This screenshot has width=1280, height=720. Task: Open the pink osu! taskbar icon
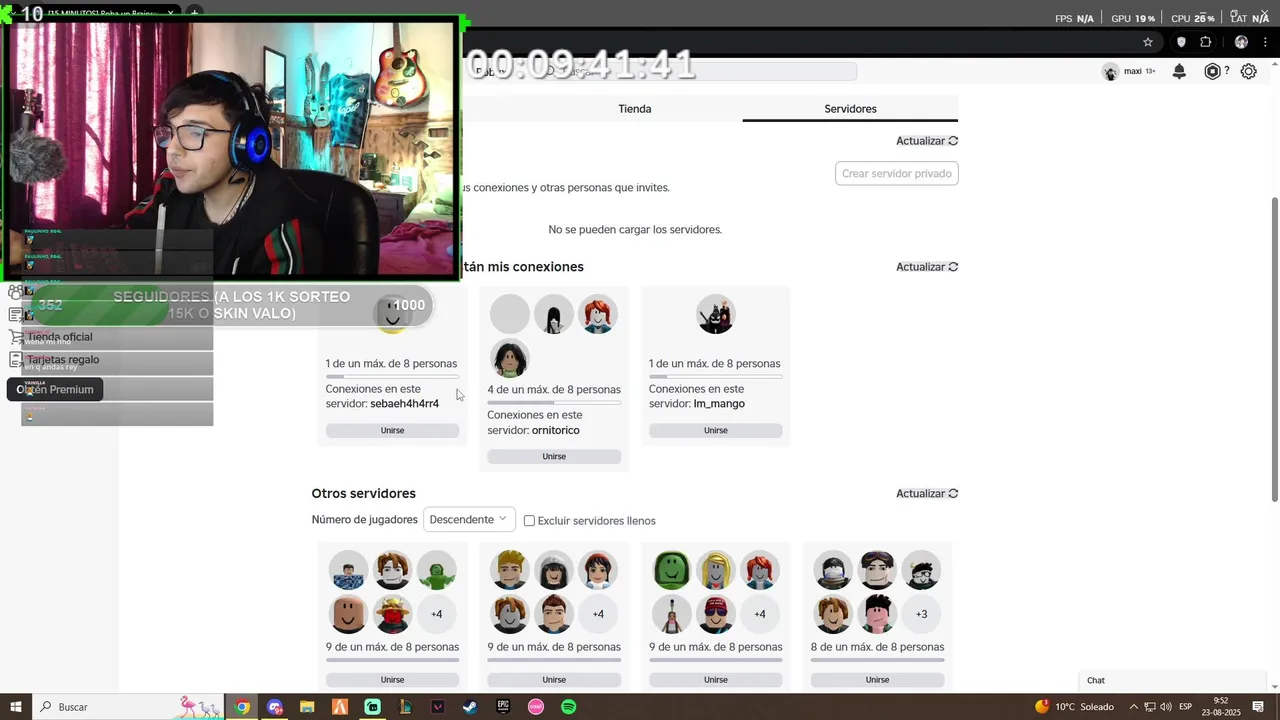click(536, 707)
